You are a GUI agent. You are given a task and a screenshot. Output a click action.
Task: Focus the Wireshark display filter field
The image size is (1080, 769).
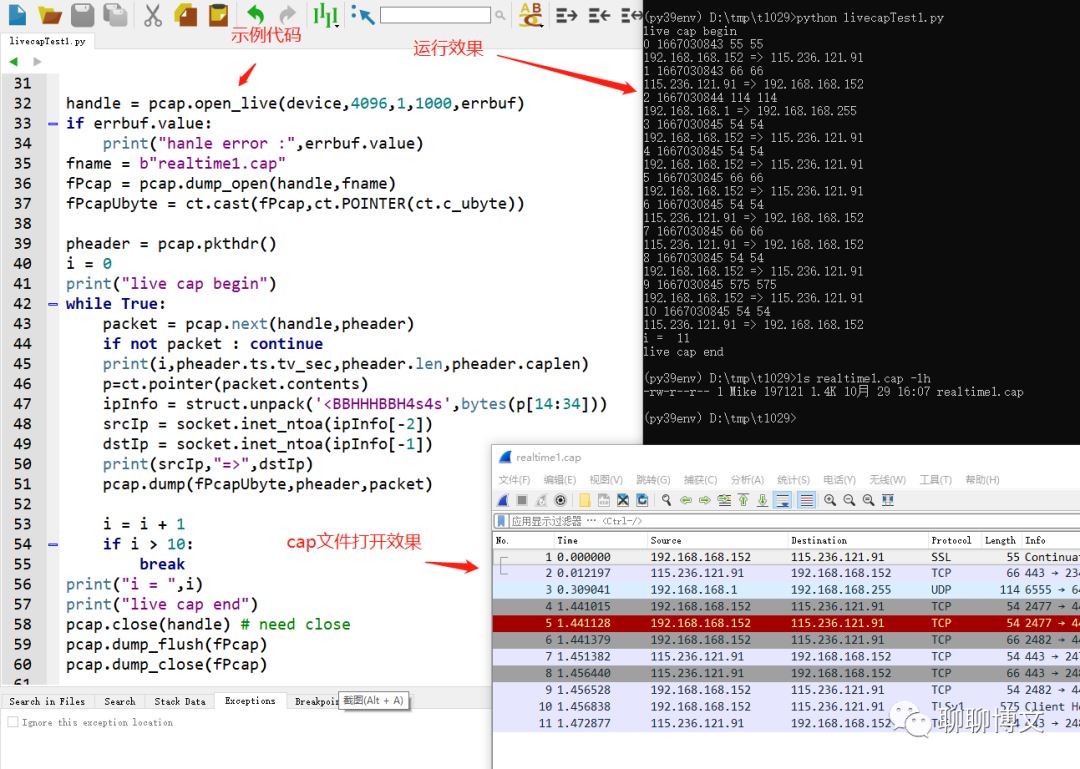(x=792, y=521)
